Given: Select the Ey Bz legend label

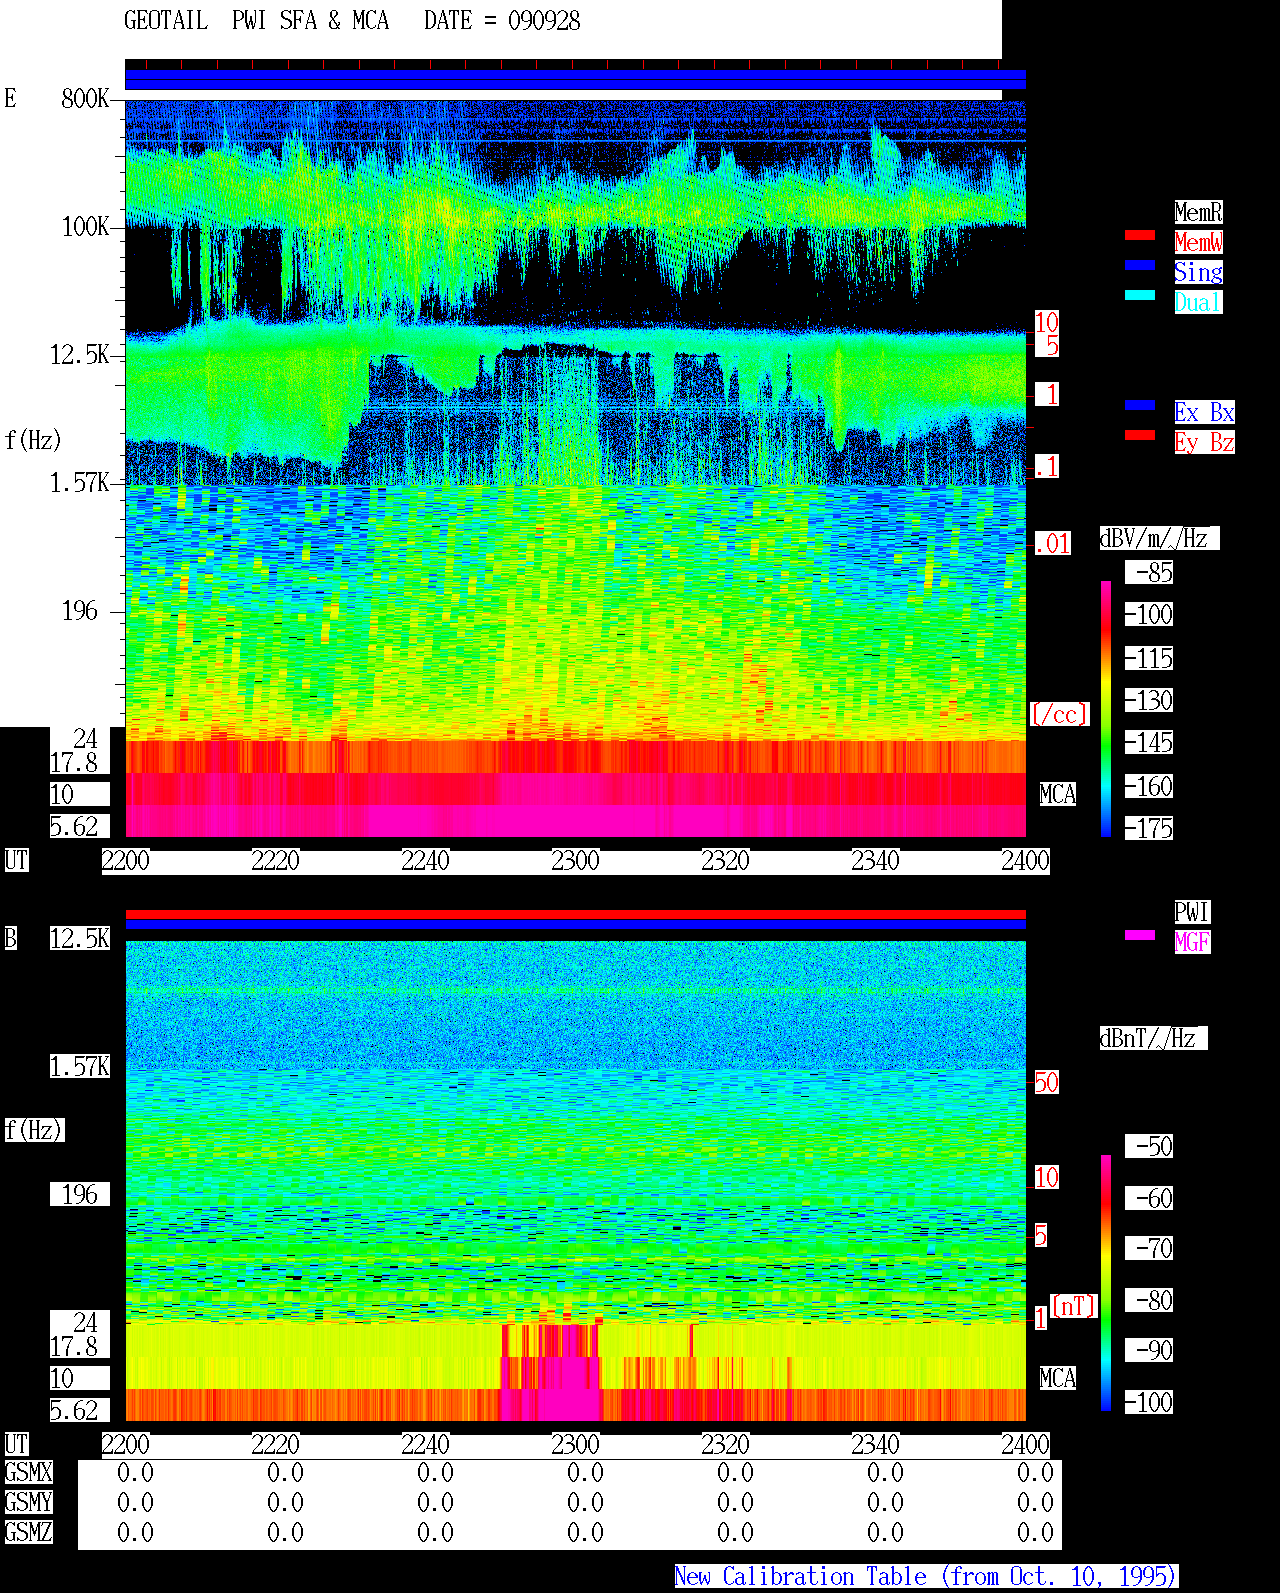Looking at the screenshot, I should [1204, 442].
